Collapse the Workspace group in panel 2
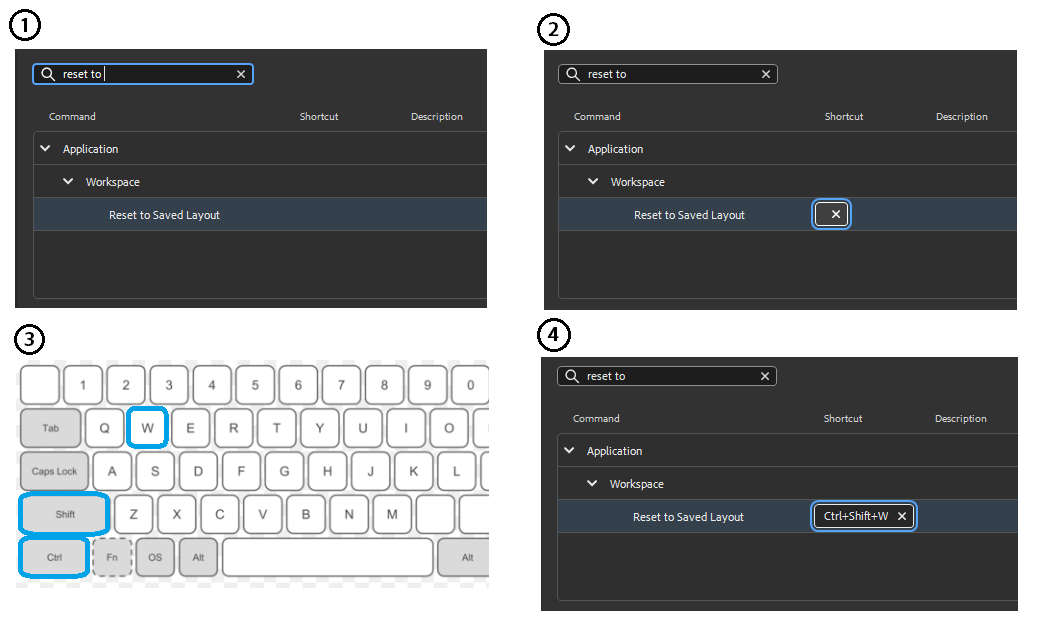Image resolution: width=1049 pixels, height=628 pixels. tap(592, 181)
